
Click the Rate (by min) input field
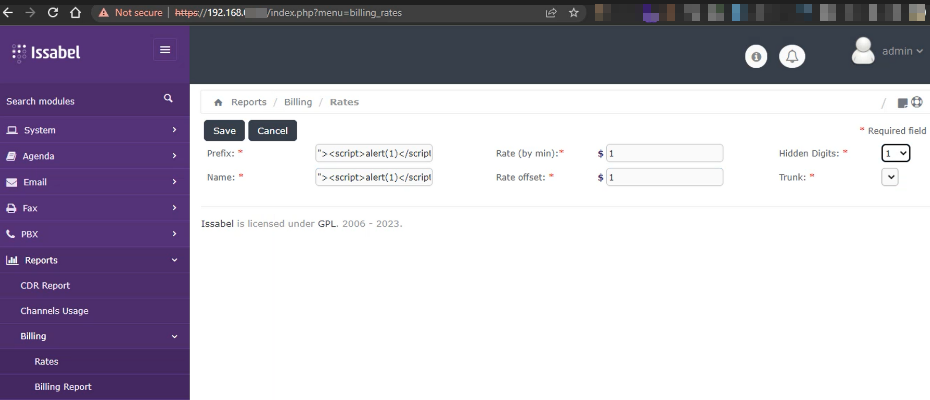[664, 153]
